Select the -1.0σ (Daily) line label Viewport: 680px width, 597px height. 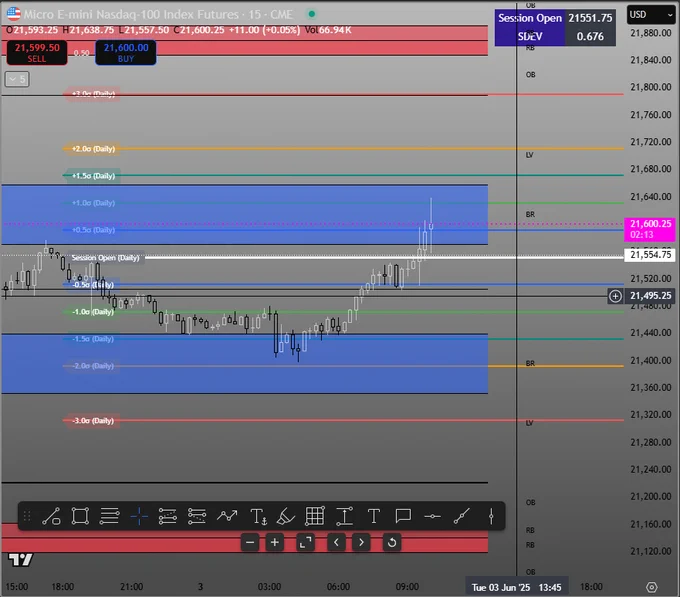tap(92, 312)
